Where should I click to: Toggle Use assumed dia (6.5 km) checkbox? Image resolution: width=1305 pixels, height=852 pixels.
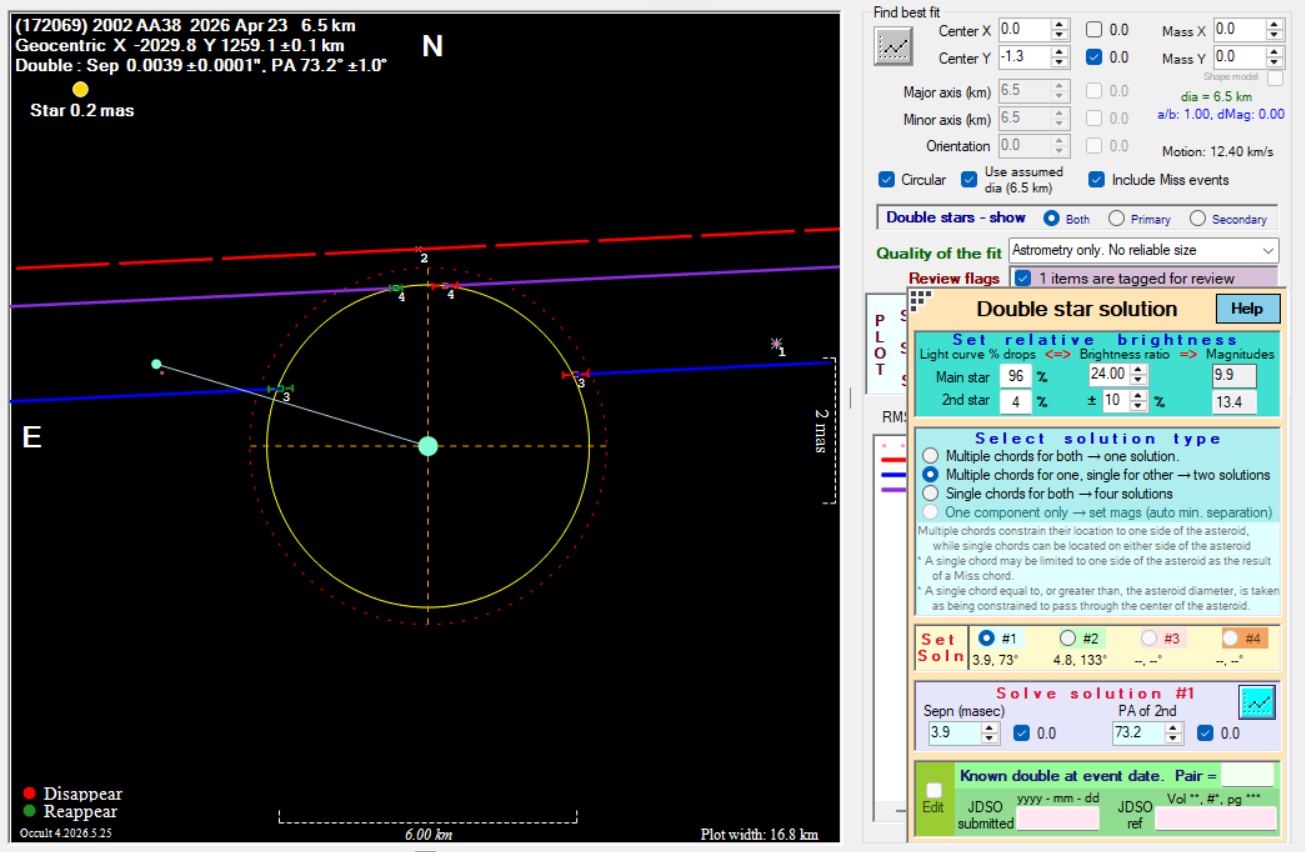pos(968,180)
